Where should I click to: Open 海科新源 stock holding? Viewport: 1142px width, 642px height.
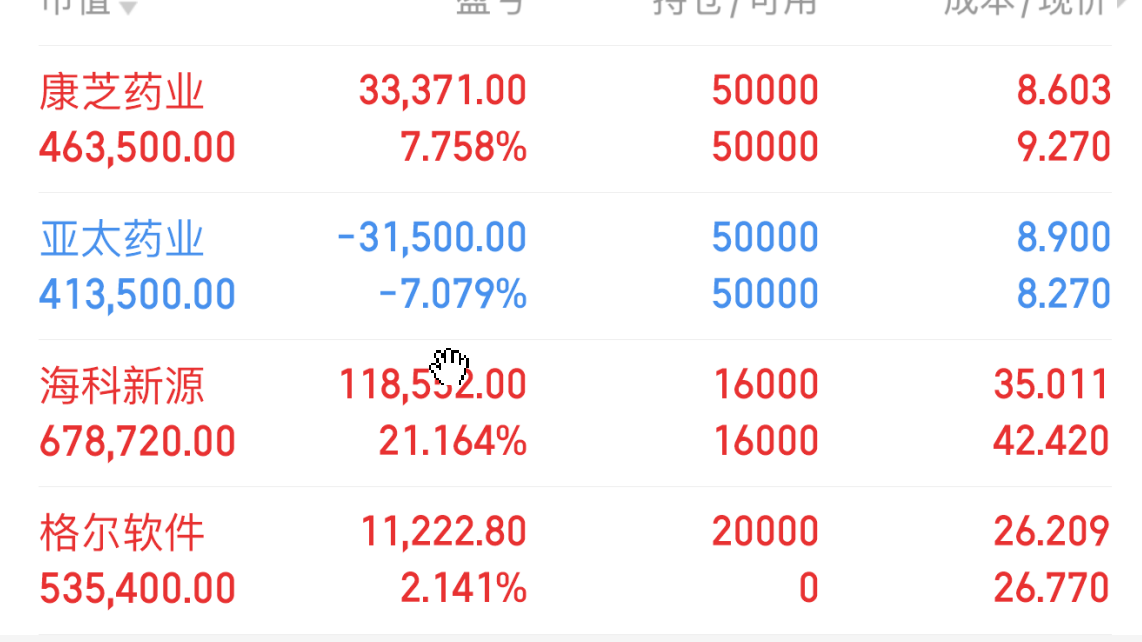coord(575,413)
